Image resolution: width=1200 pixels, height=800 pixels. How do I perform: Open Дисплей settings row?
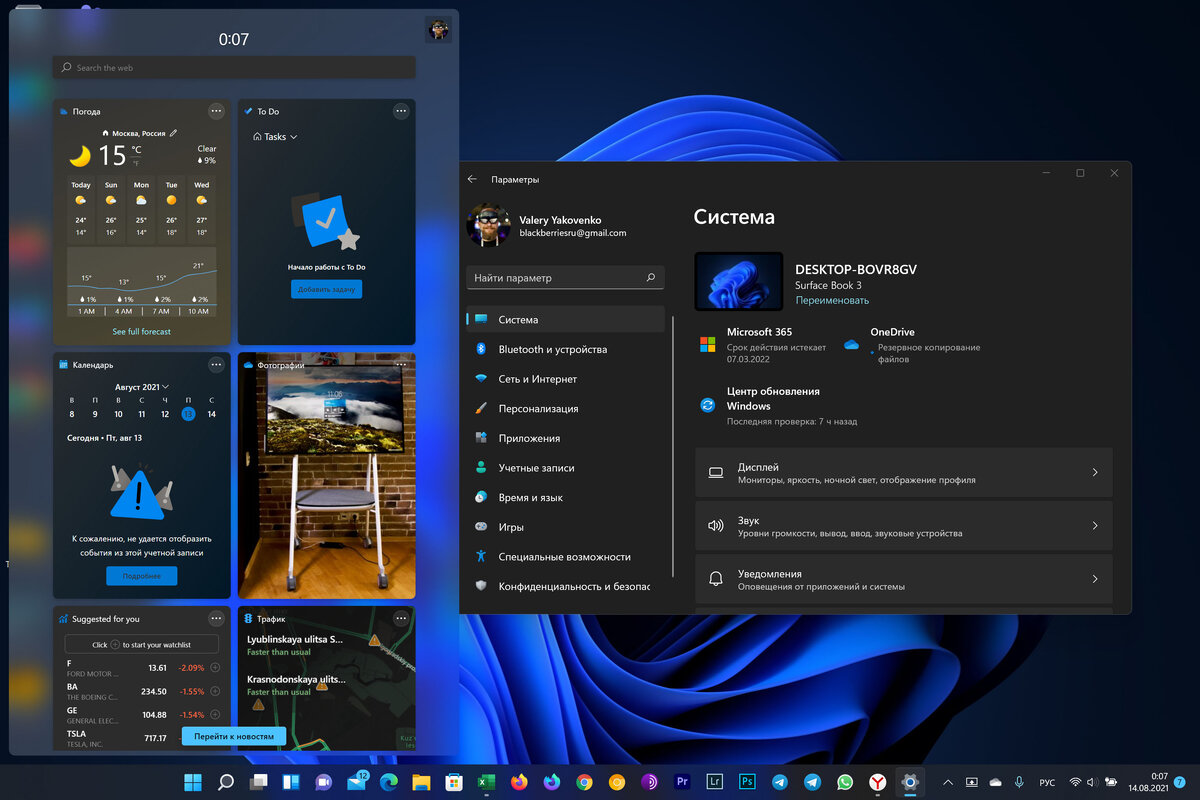pyautogui.click(x=904, y=473)
